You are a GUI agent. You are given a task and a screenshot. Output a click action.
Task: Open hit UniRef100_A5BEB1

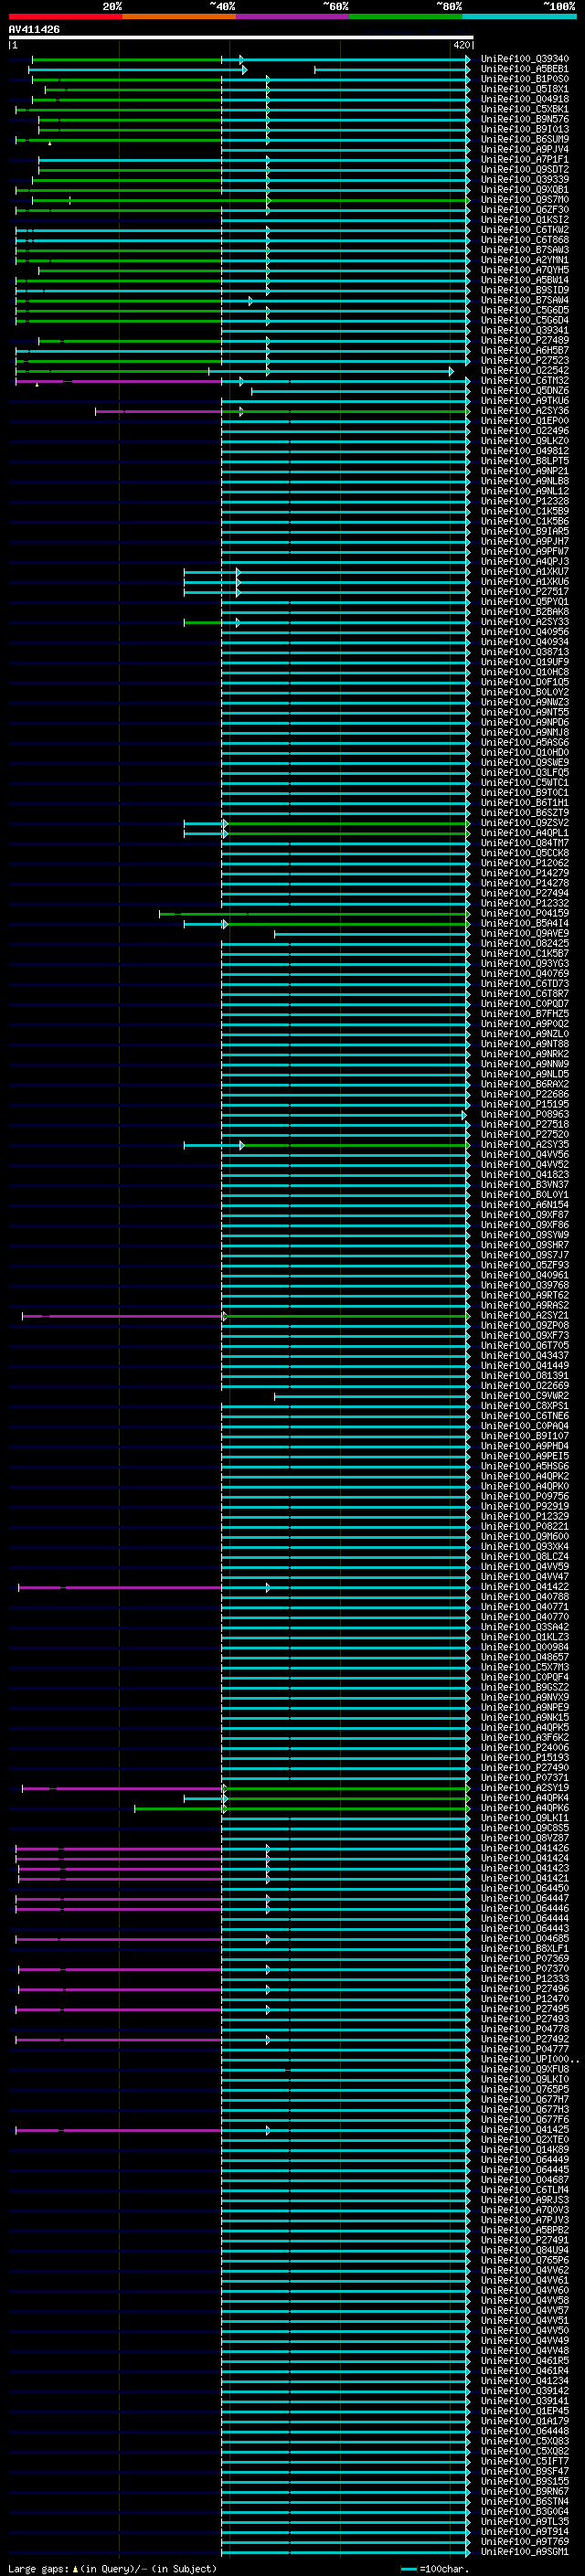tap(525, 69)
